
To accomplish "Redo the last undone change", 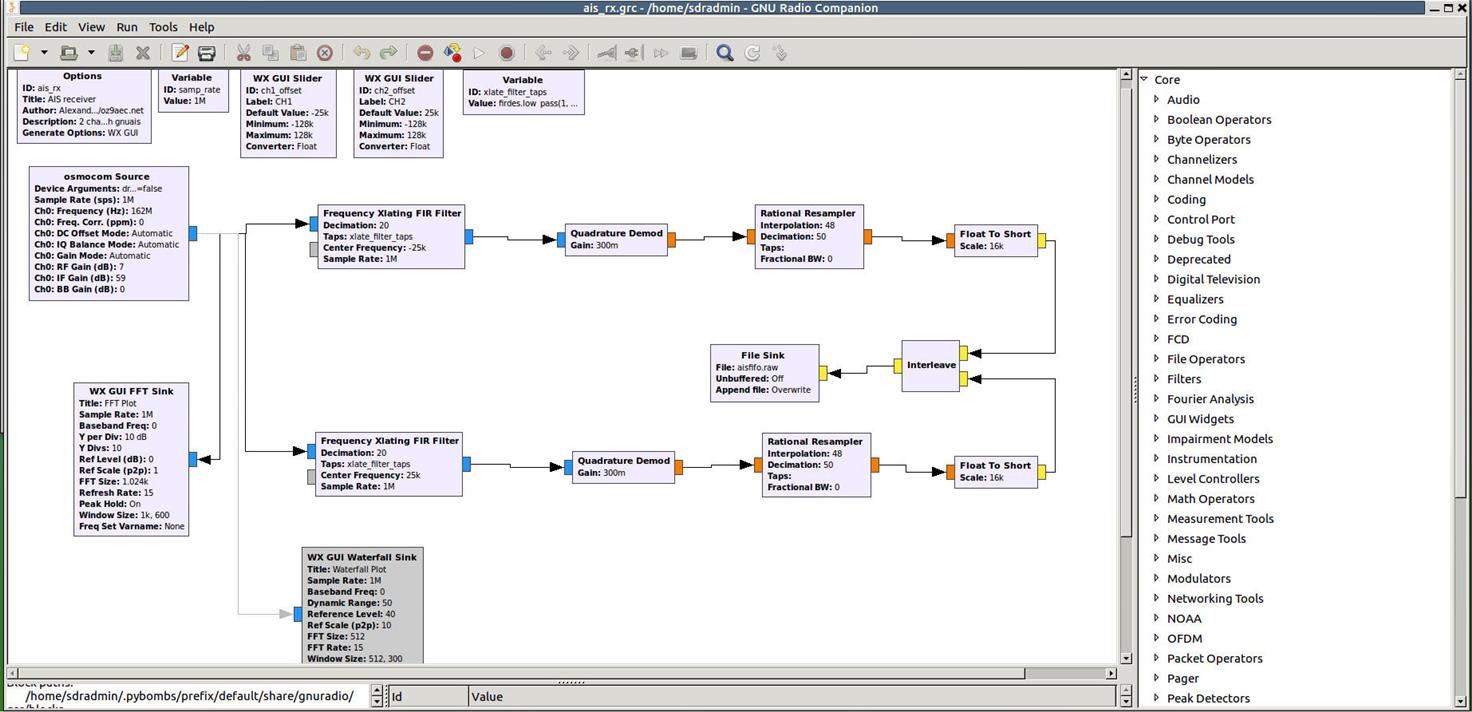I will tap(388, 53).
